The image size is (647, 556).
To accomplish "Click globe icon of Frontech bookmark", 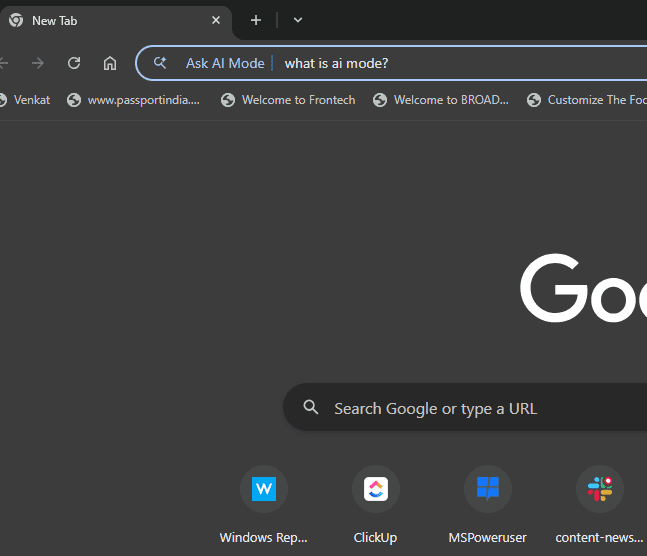I will point(228,100).
